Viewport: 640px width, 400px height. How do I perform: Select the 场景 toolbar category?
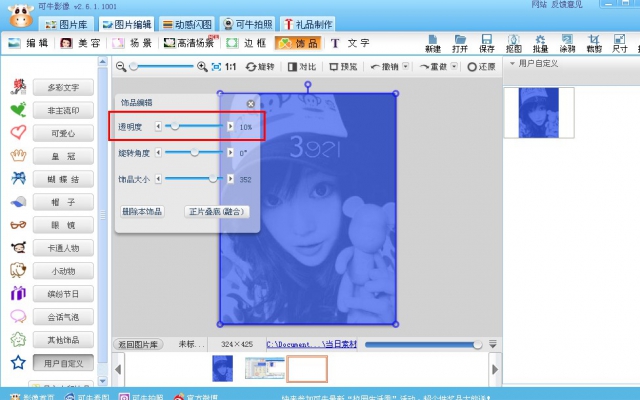[132, 43]
